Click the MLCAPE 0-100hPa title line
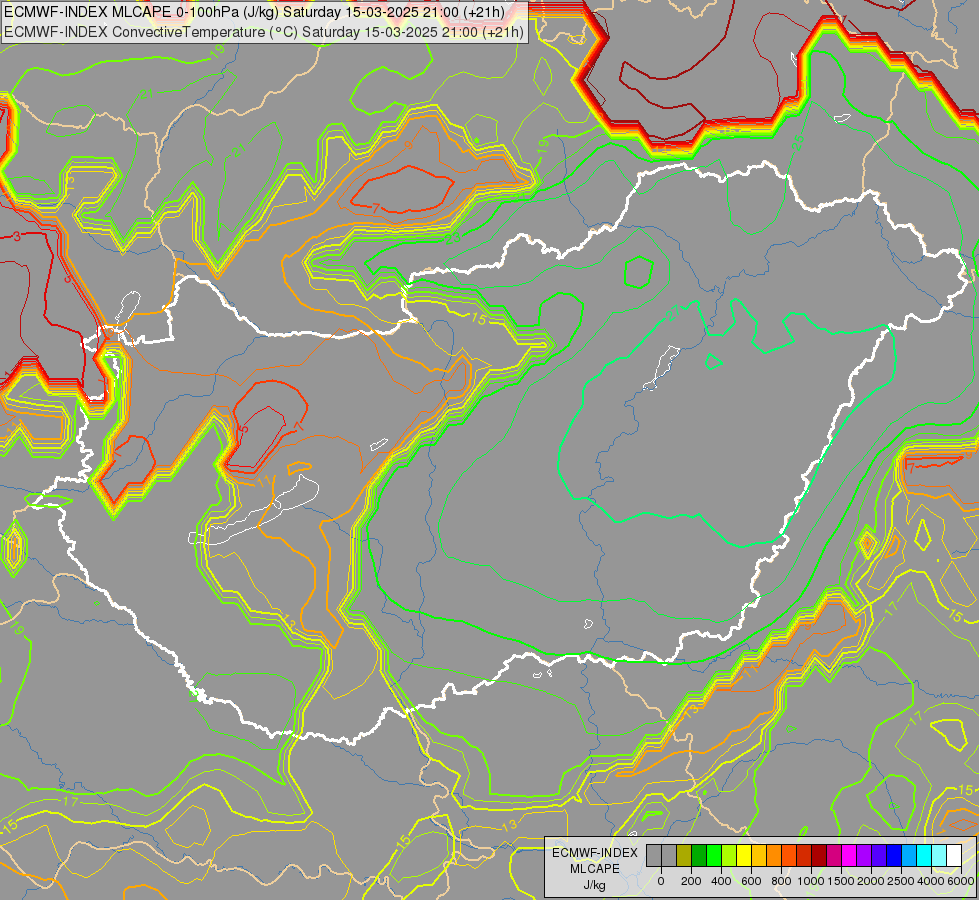This screenshot has height=900, width=979. [254, 12]
